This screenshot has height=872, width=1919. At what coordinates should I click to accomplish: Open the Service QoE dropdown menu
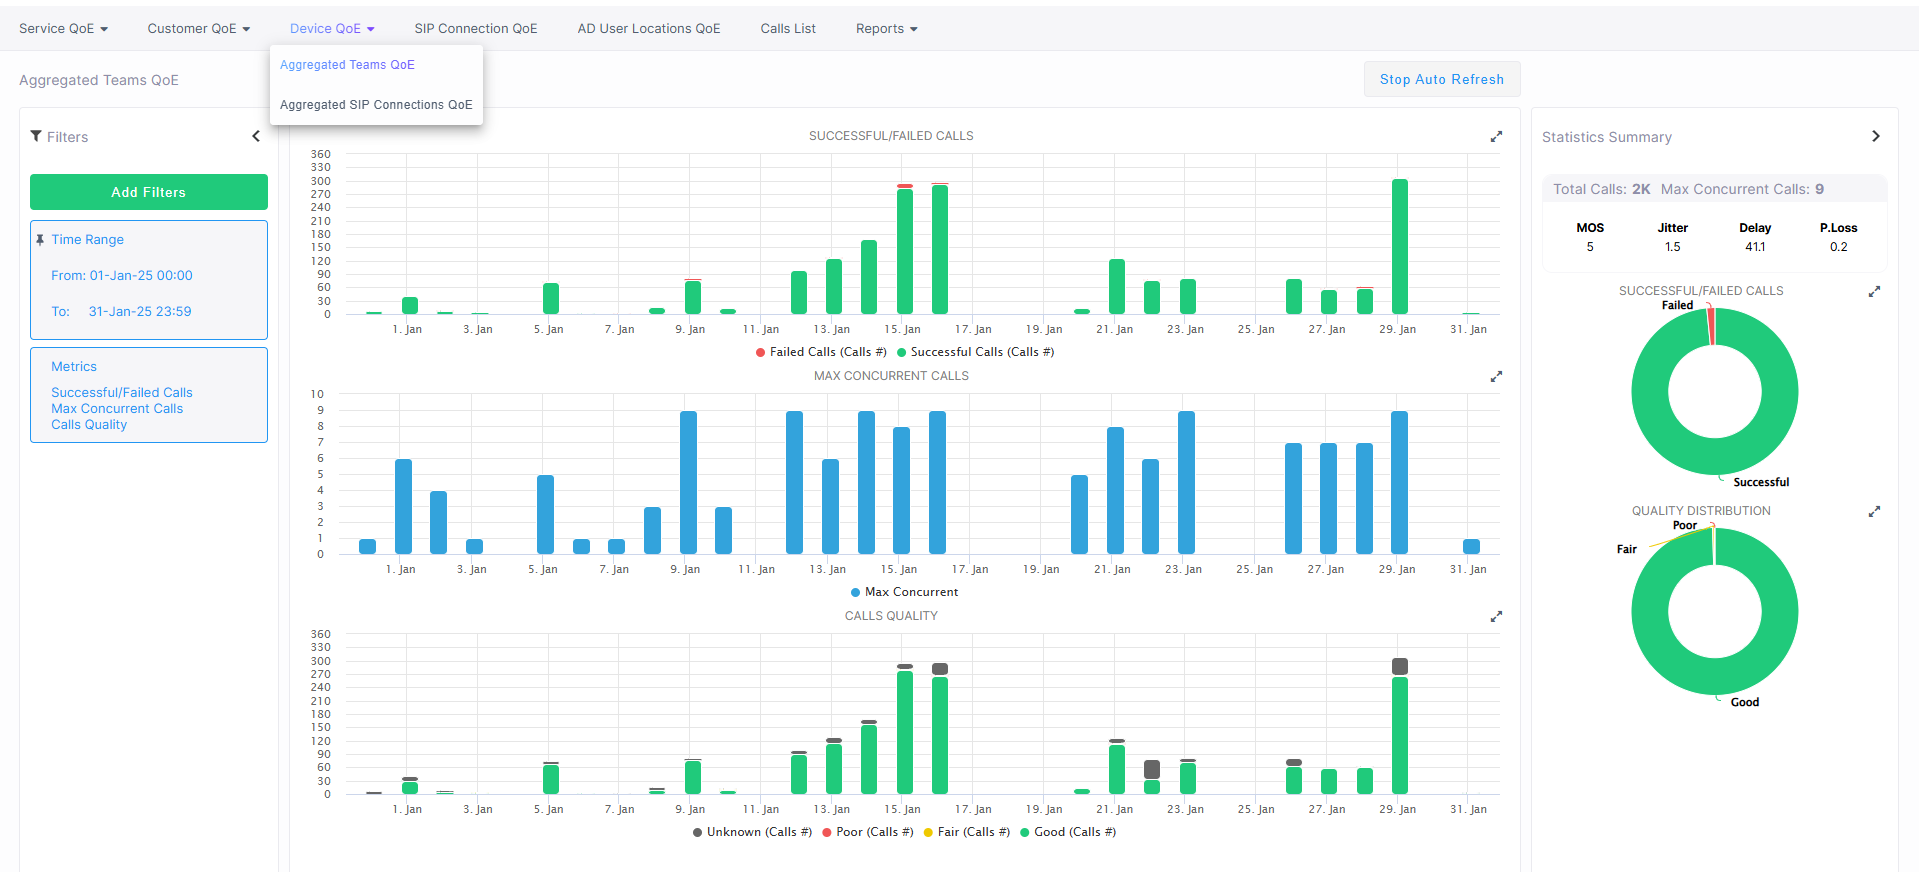tap(63, 29)
